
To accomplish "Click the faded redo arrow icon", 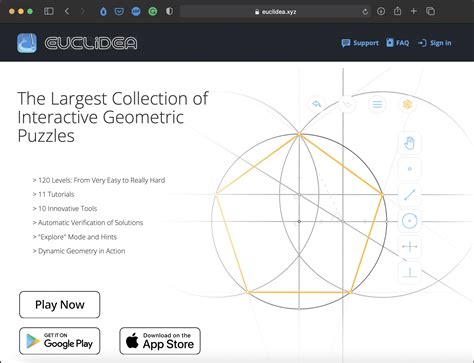I will [347, 105].
